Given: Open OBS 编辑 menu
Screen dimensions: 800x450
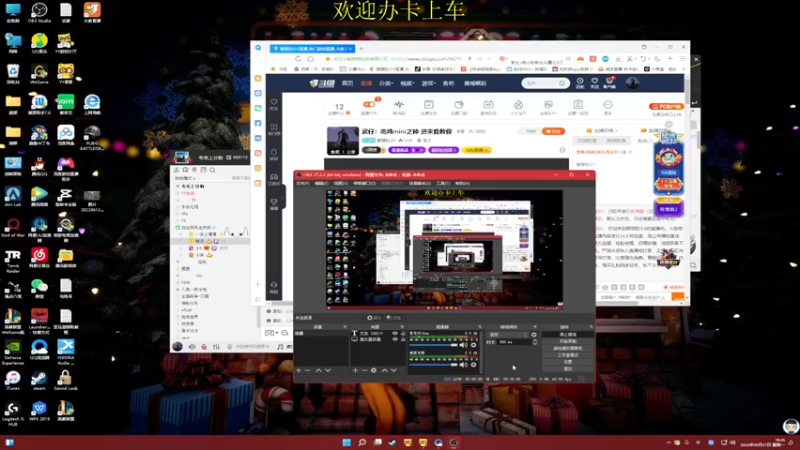Looking at the screenshot, I should 321,183.
